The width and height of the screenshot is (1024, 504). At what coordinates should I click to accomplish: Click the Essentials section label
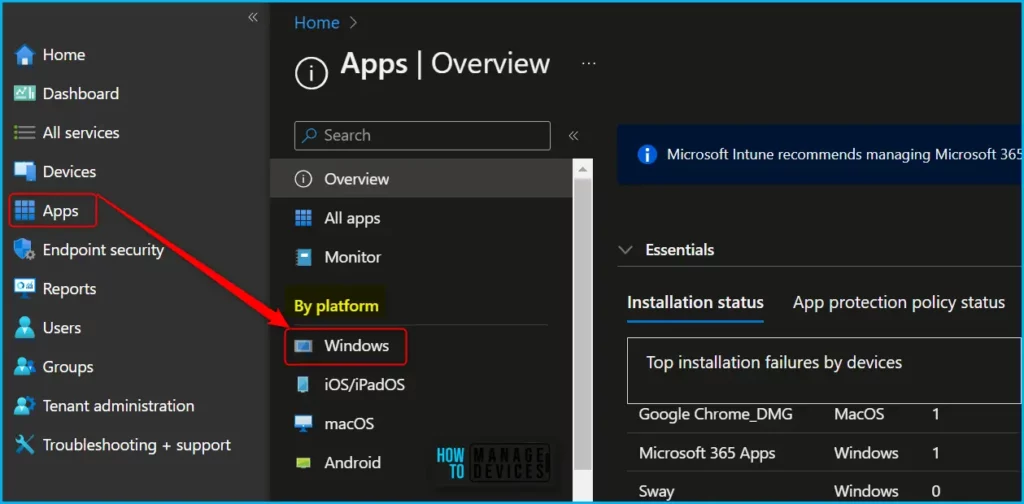[680, 249]
